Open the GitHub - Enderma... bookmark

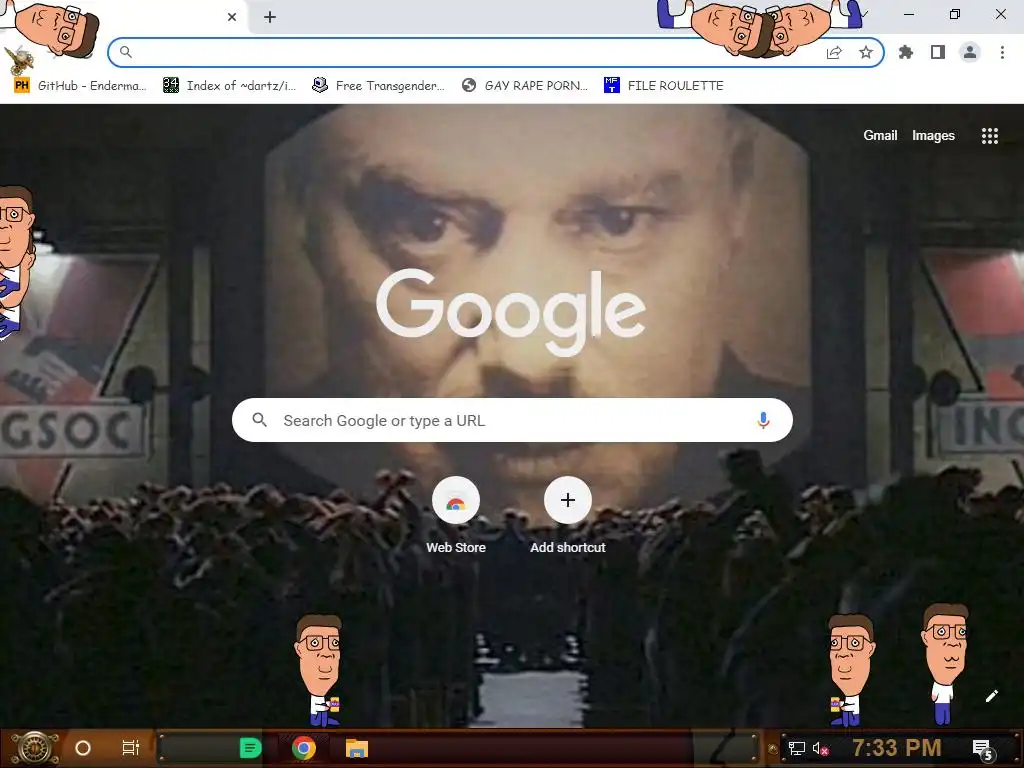point(80,86)
